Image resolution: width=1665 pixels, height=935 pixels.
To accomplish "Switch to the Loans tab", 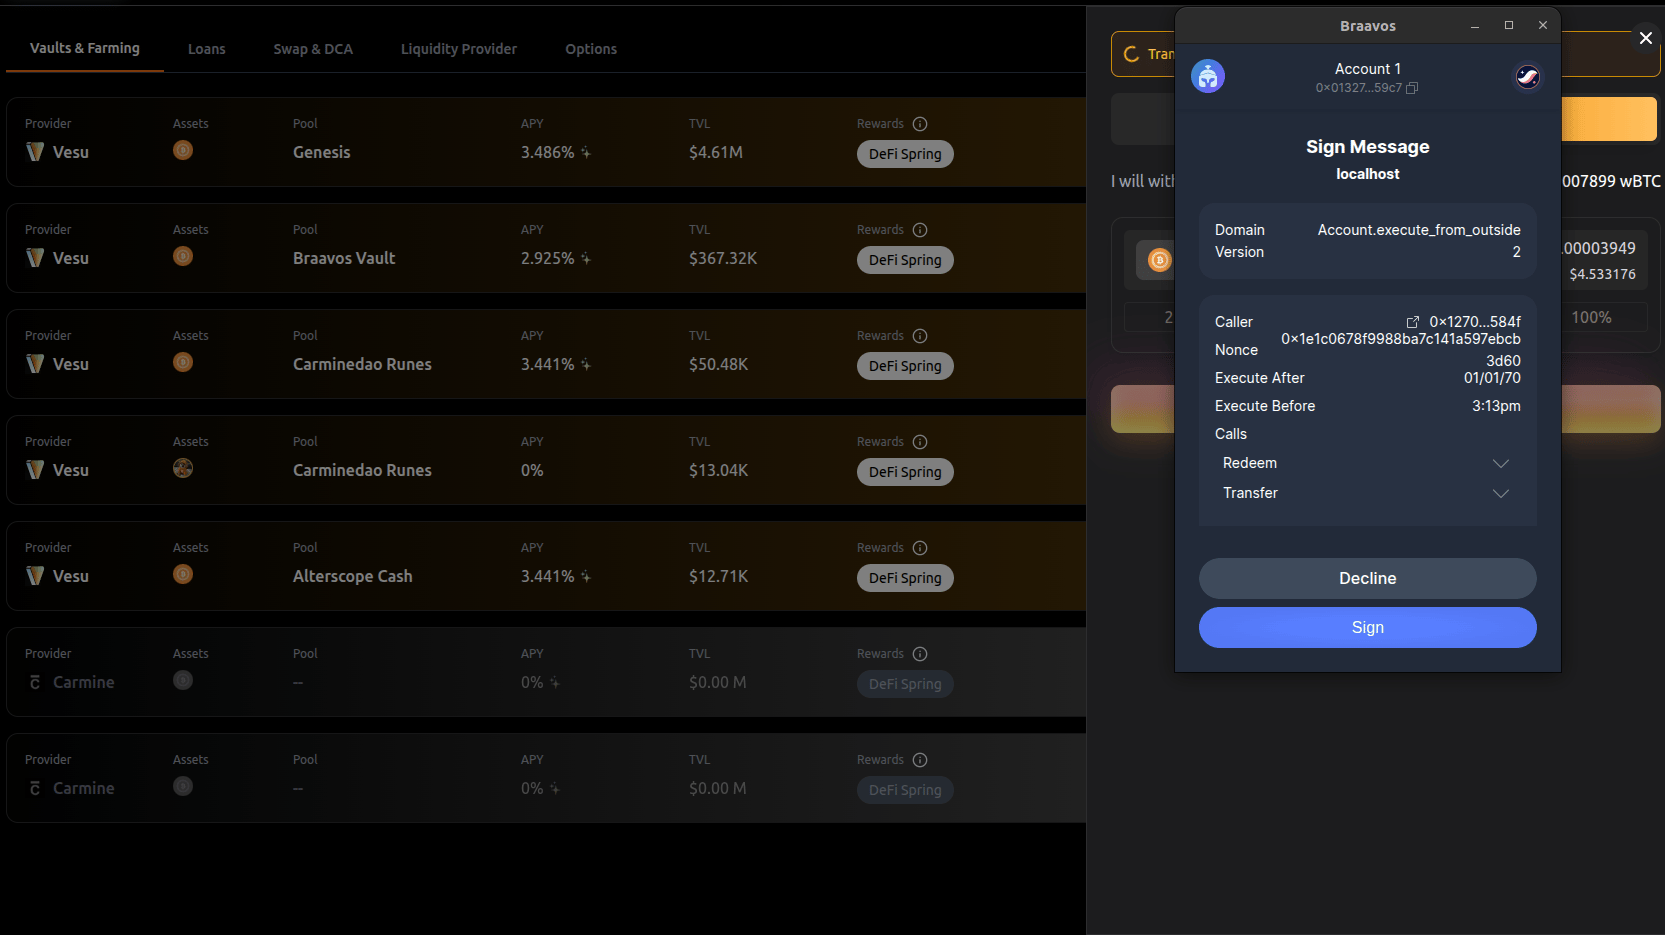I will point(207,49).
